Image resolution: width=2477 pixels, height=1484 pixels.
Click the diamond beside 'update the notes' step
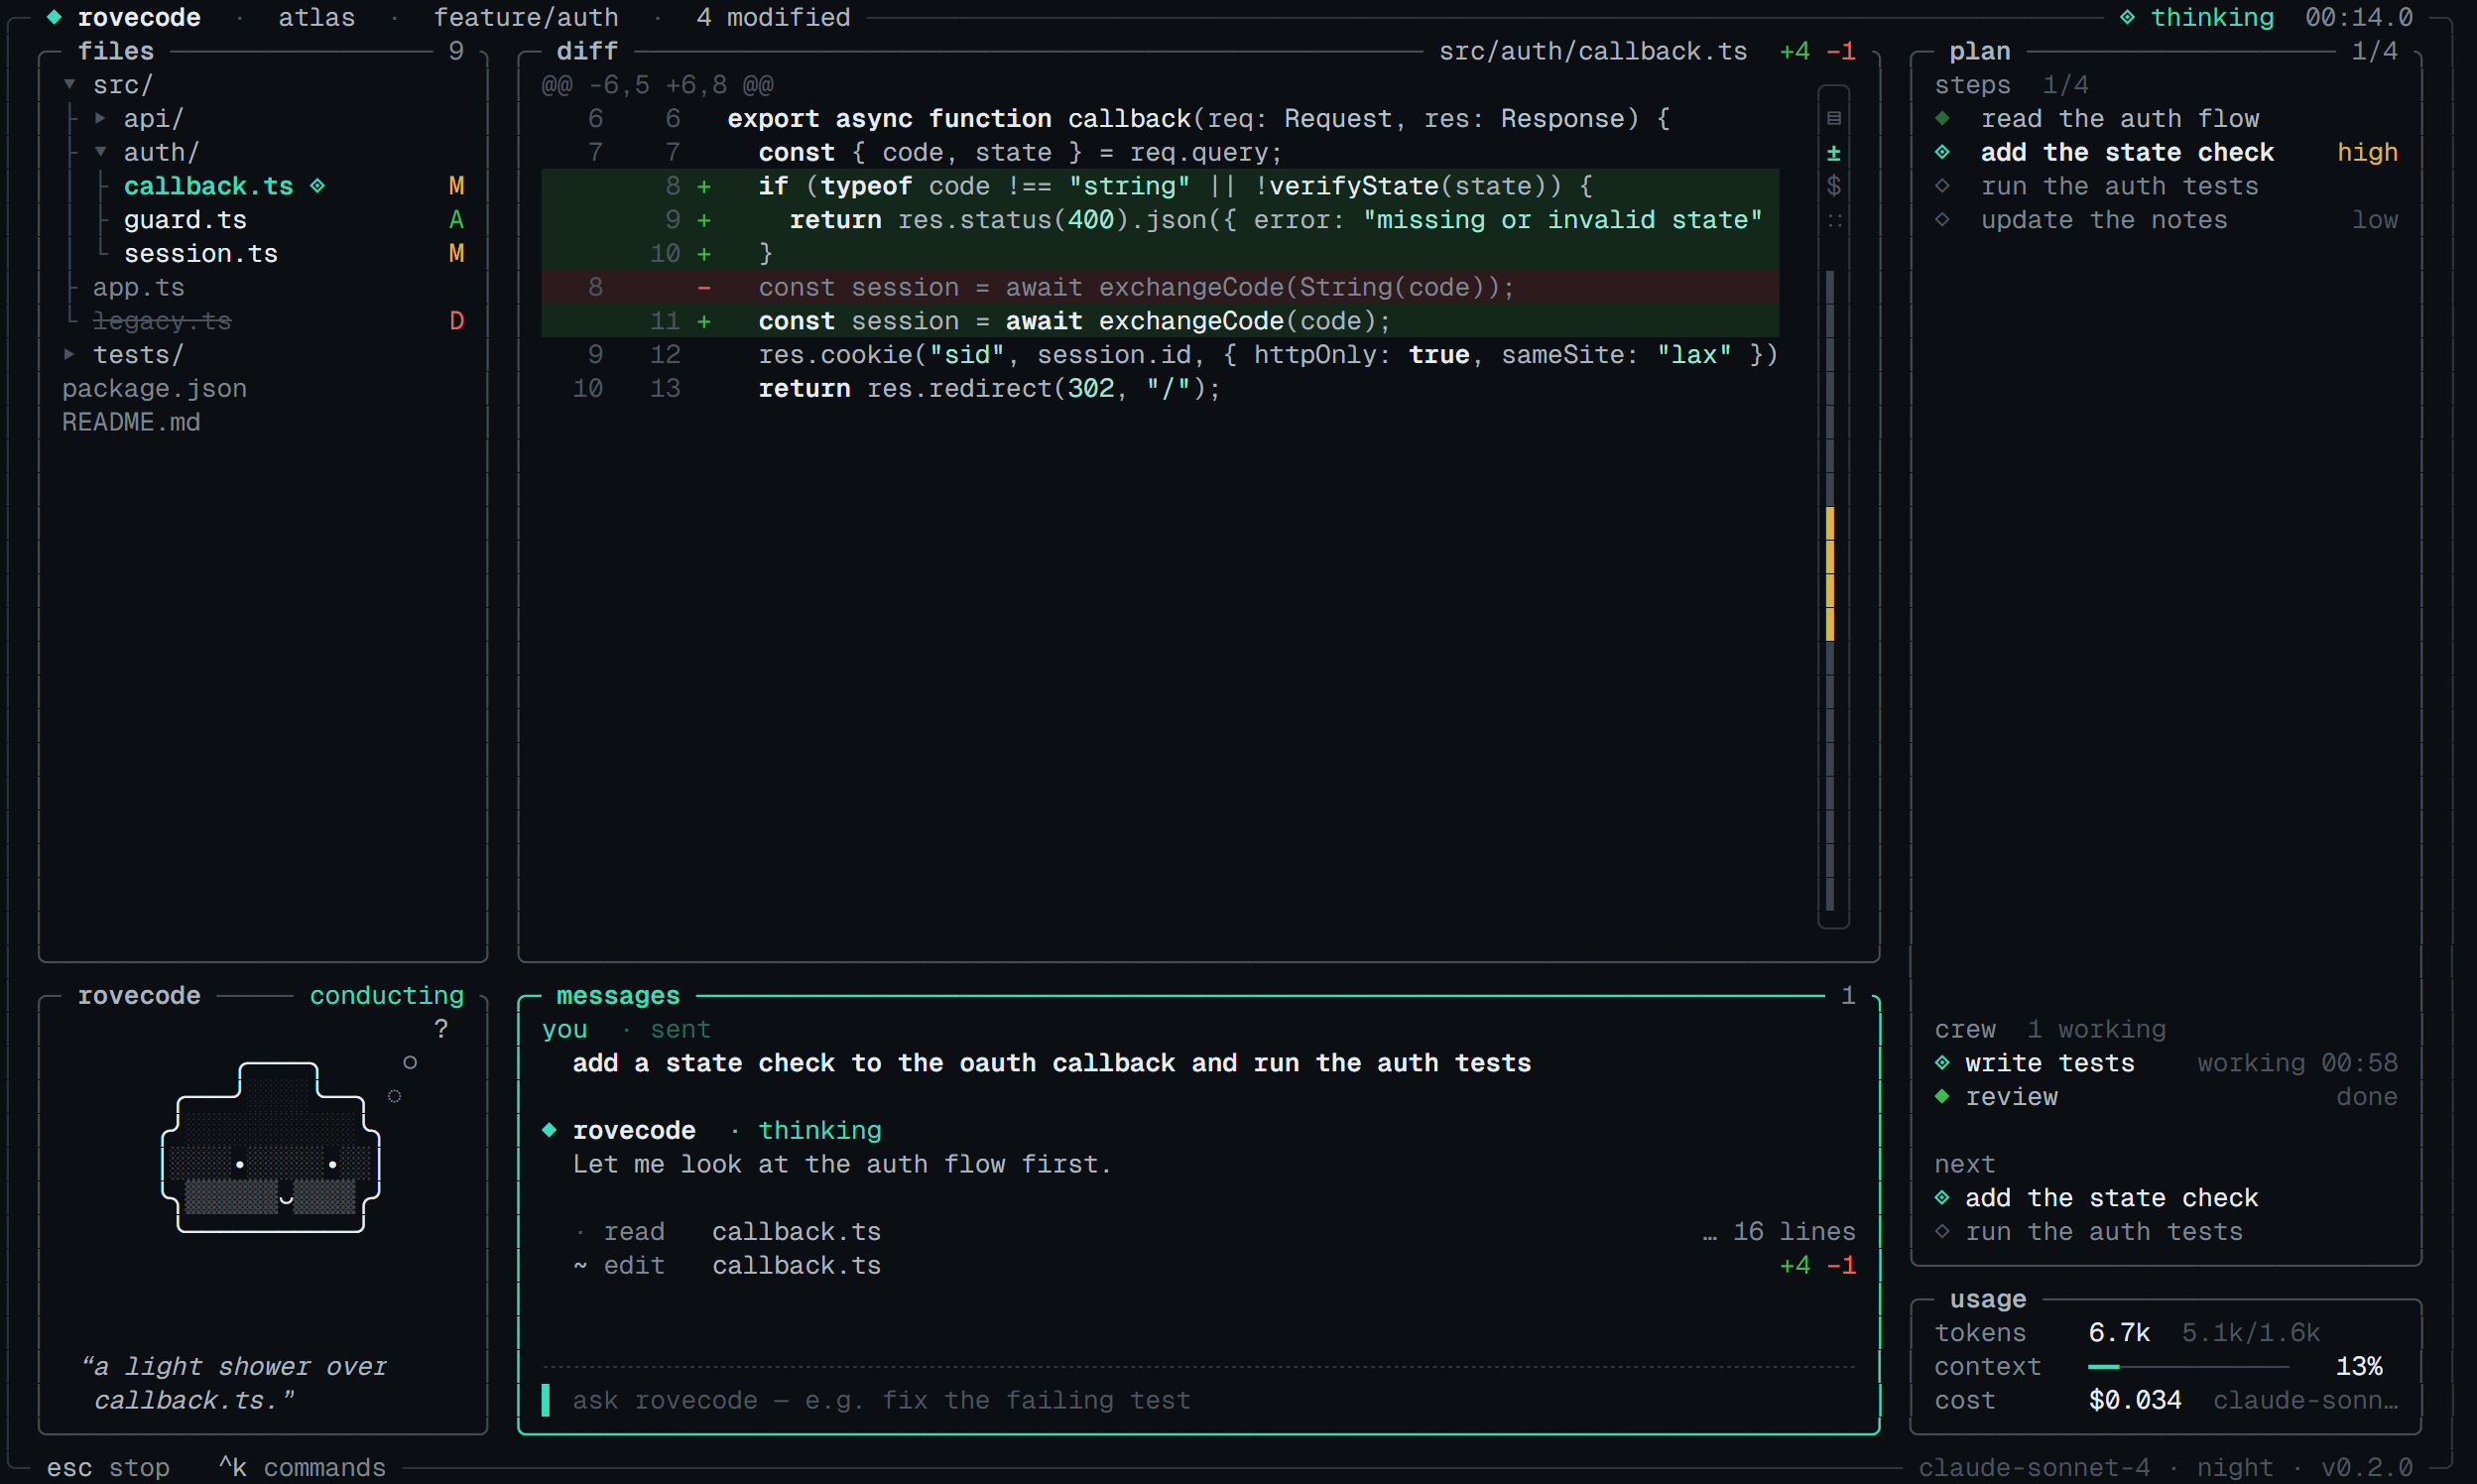point(1941,220)
